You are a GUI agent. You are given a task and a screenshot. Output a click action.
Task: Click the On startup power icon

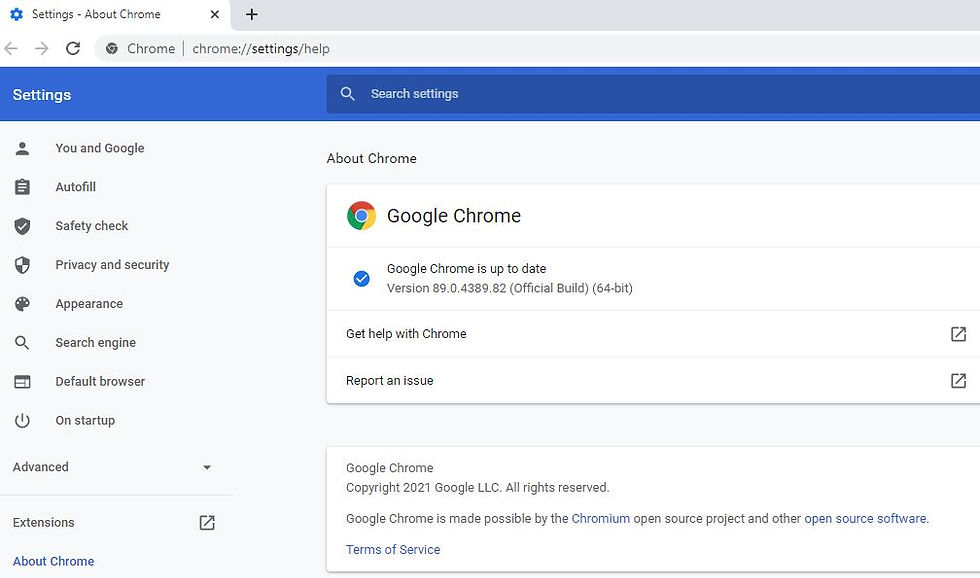(22, 421)
